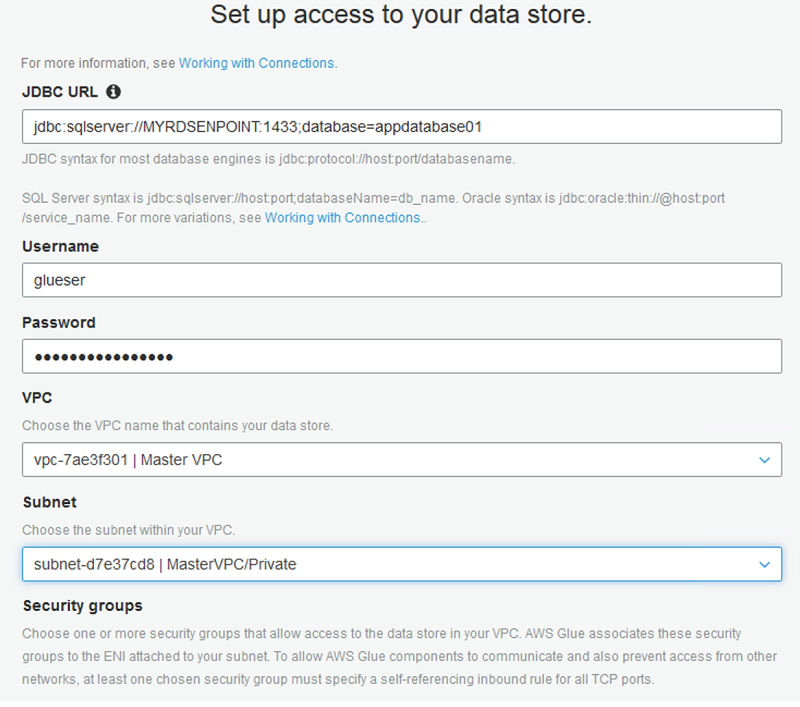Focus the JDBC URL input field
Image resolution: width=800 pixels, height=707 pixels.
point(402,127)
